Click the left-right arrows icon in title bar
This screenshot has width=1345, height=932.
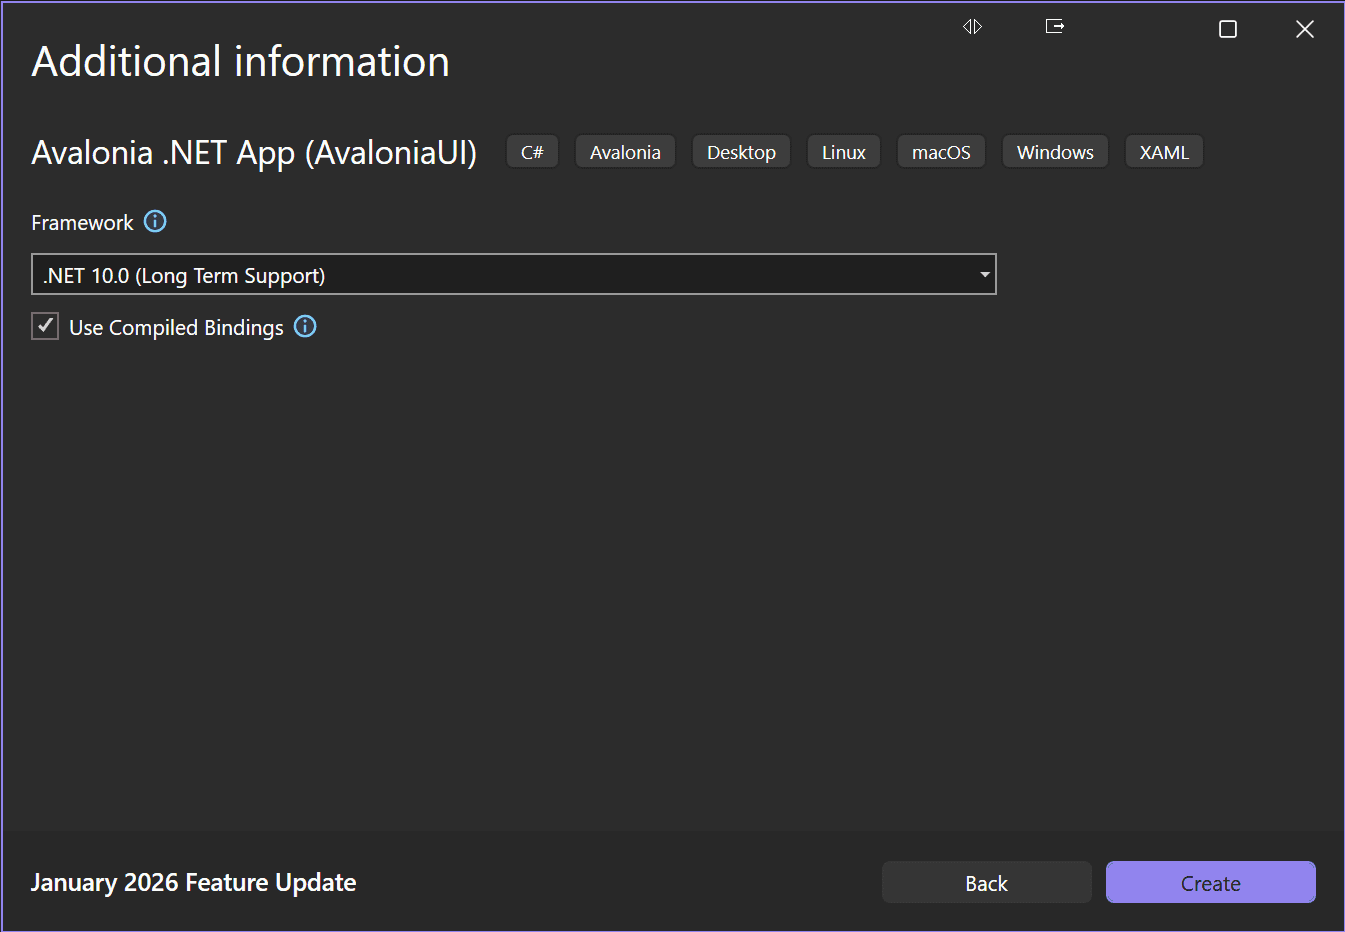(972, 26)
